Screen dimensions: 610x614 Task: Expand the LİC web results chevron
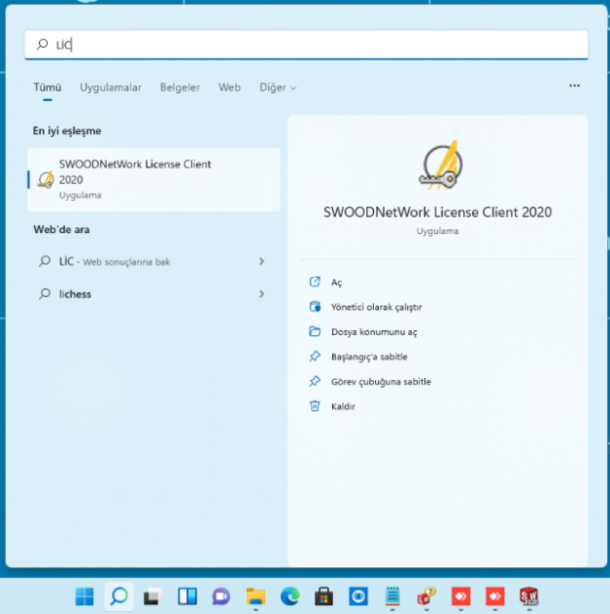262,261
